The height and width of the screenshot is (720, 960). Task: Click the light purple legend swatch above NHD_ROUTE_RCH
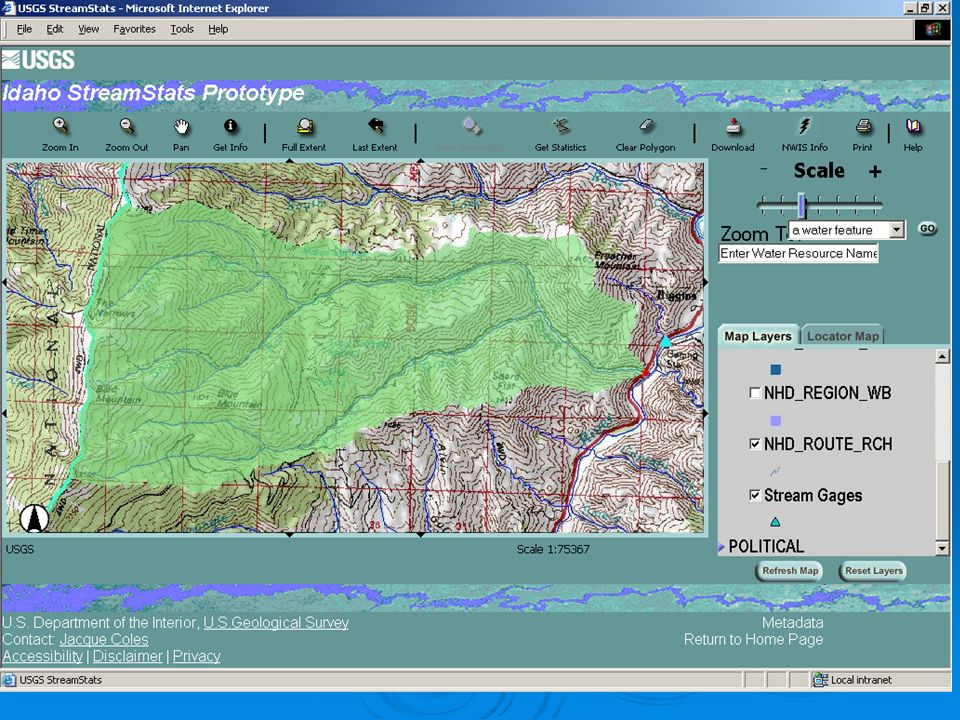tap(776, 421)
